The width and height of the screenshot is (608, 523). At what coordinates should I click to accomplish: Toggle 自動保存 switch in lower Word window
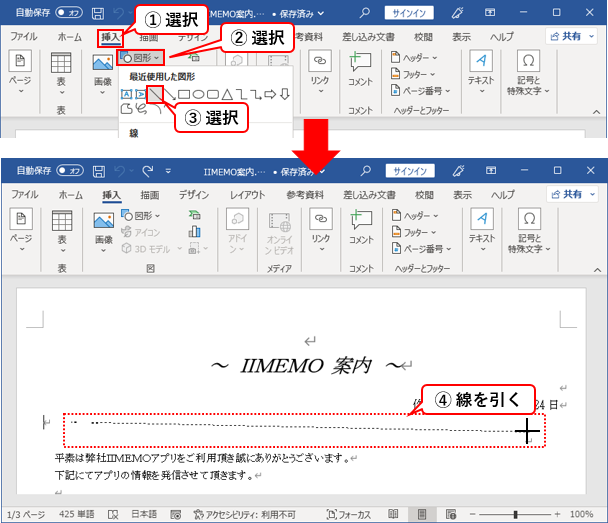(70, 171)
